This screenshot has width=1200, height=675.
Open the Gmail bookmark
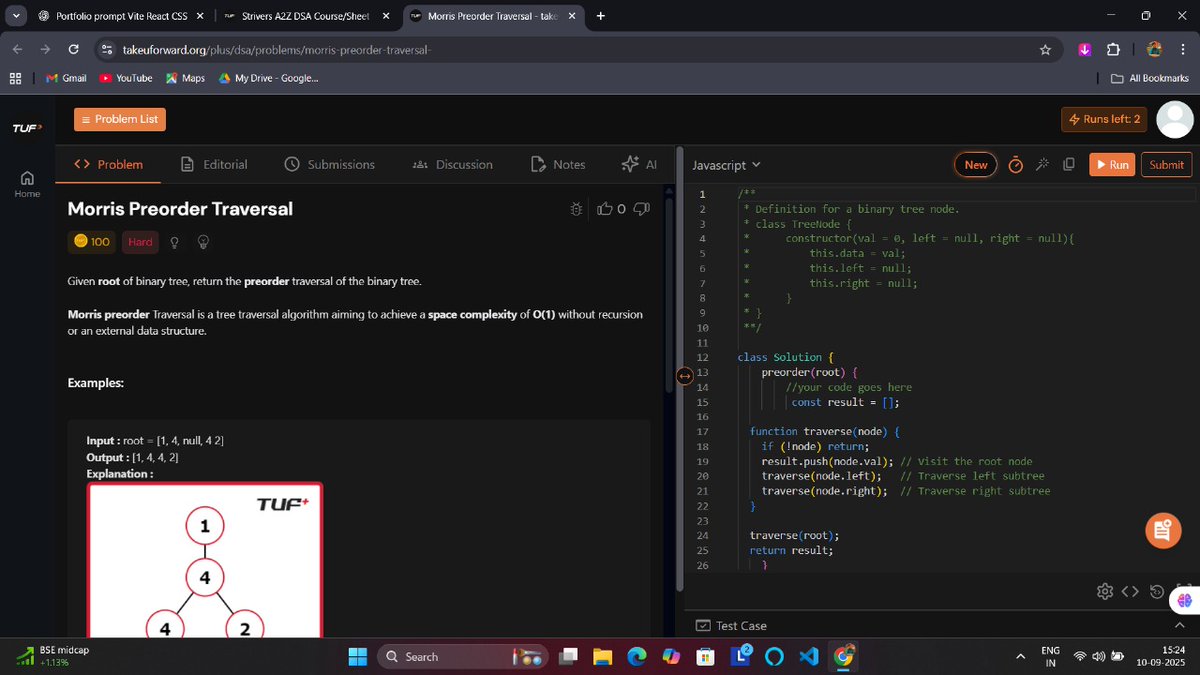(x=66, y=78)
